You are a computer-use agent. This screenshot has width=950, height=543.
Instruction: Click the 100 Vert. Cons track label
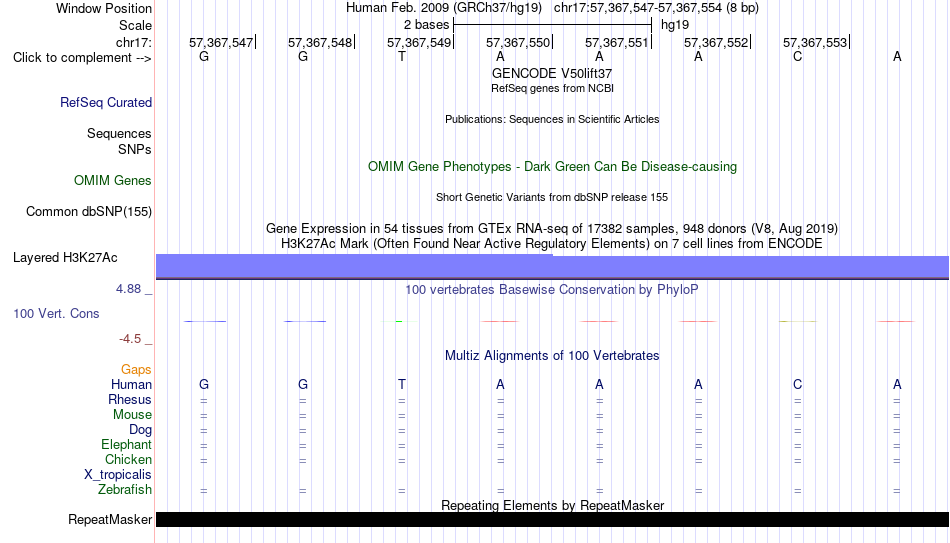[x=56, y=313]
